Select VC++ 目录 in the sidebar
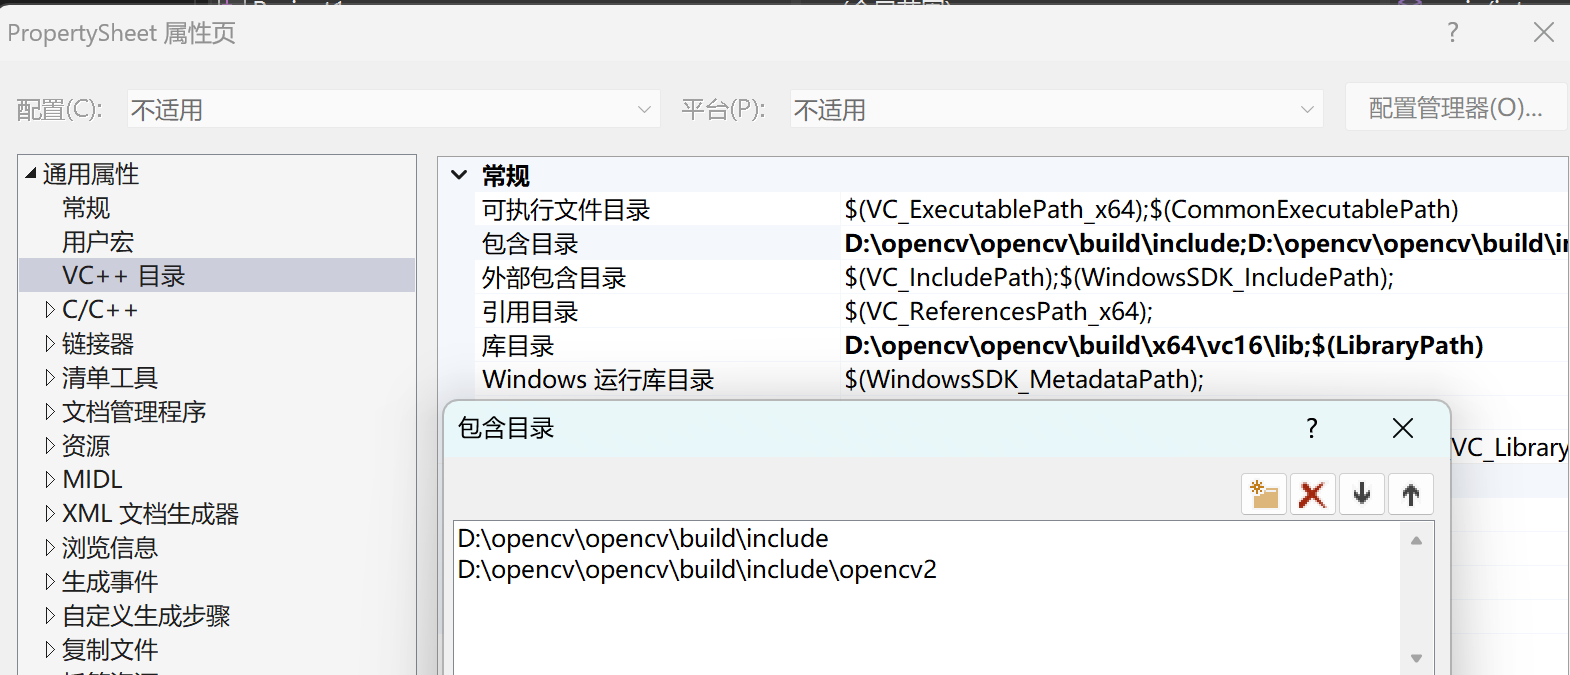1570x675 pixels. click(x=124, y=275)
